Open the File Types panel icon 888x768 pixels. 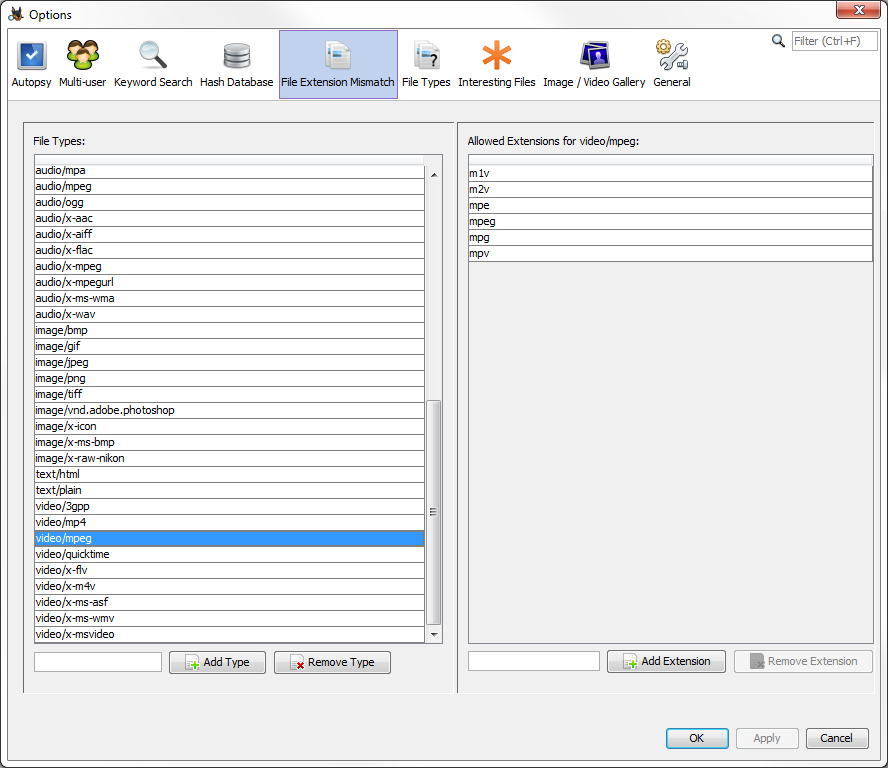[x=426, y=60]
